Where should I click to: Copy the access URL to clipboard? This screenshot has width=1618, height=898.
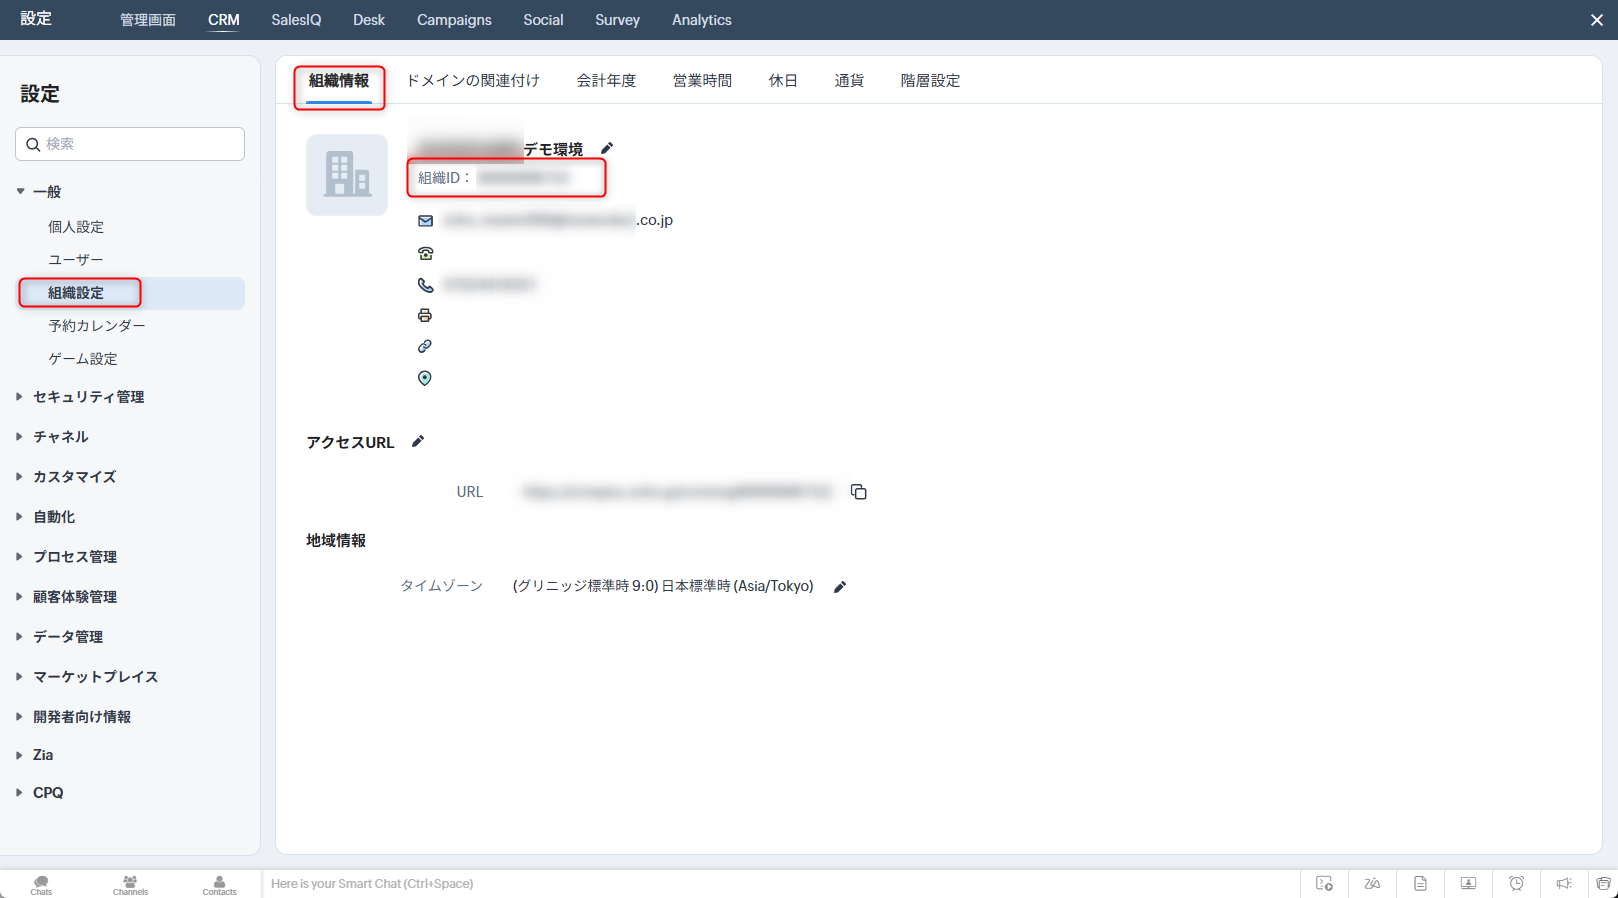coord(858,492)
